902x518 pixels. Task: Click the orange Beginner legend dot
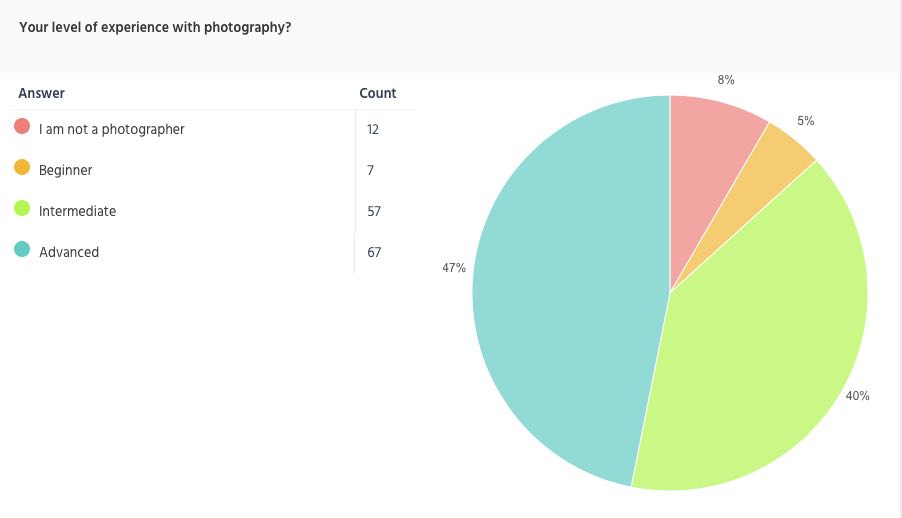[x=22, y=167]
